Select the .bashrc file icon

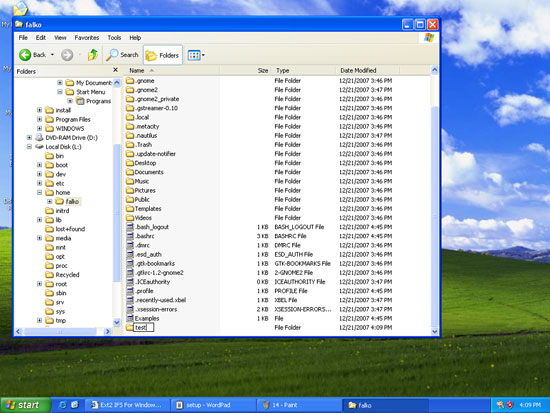click(x=130, y=236)
